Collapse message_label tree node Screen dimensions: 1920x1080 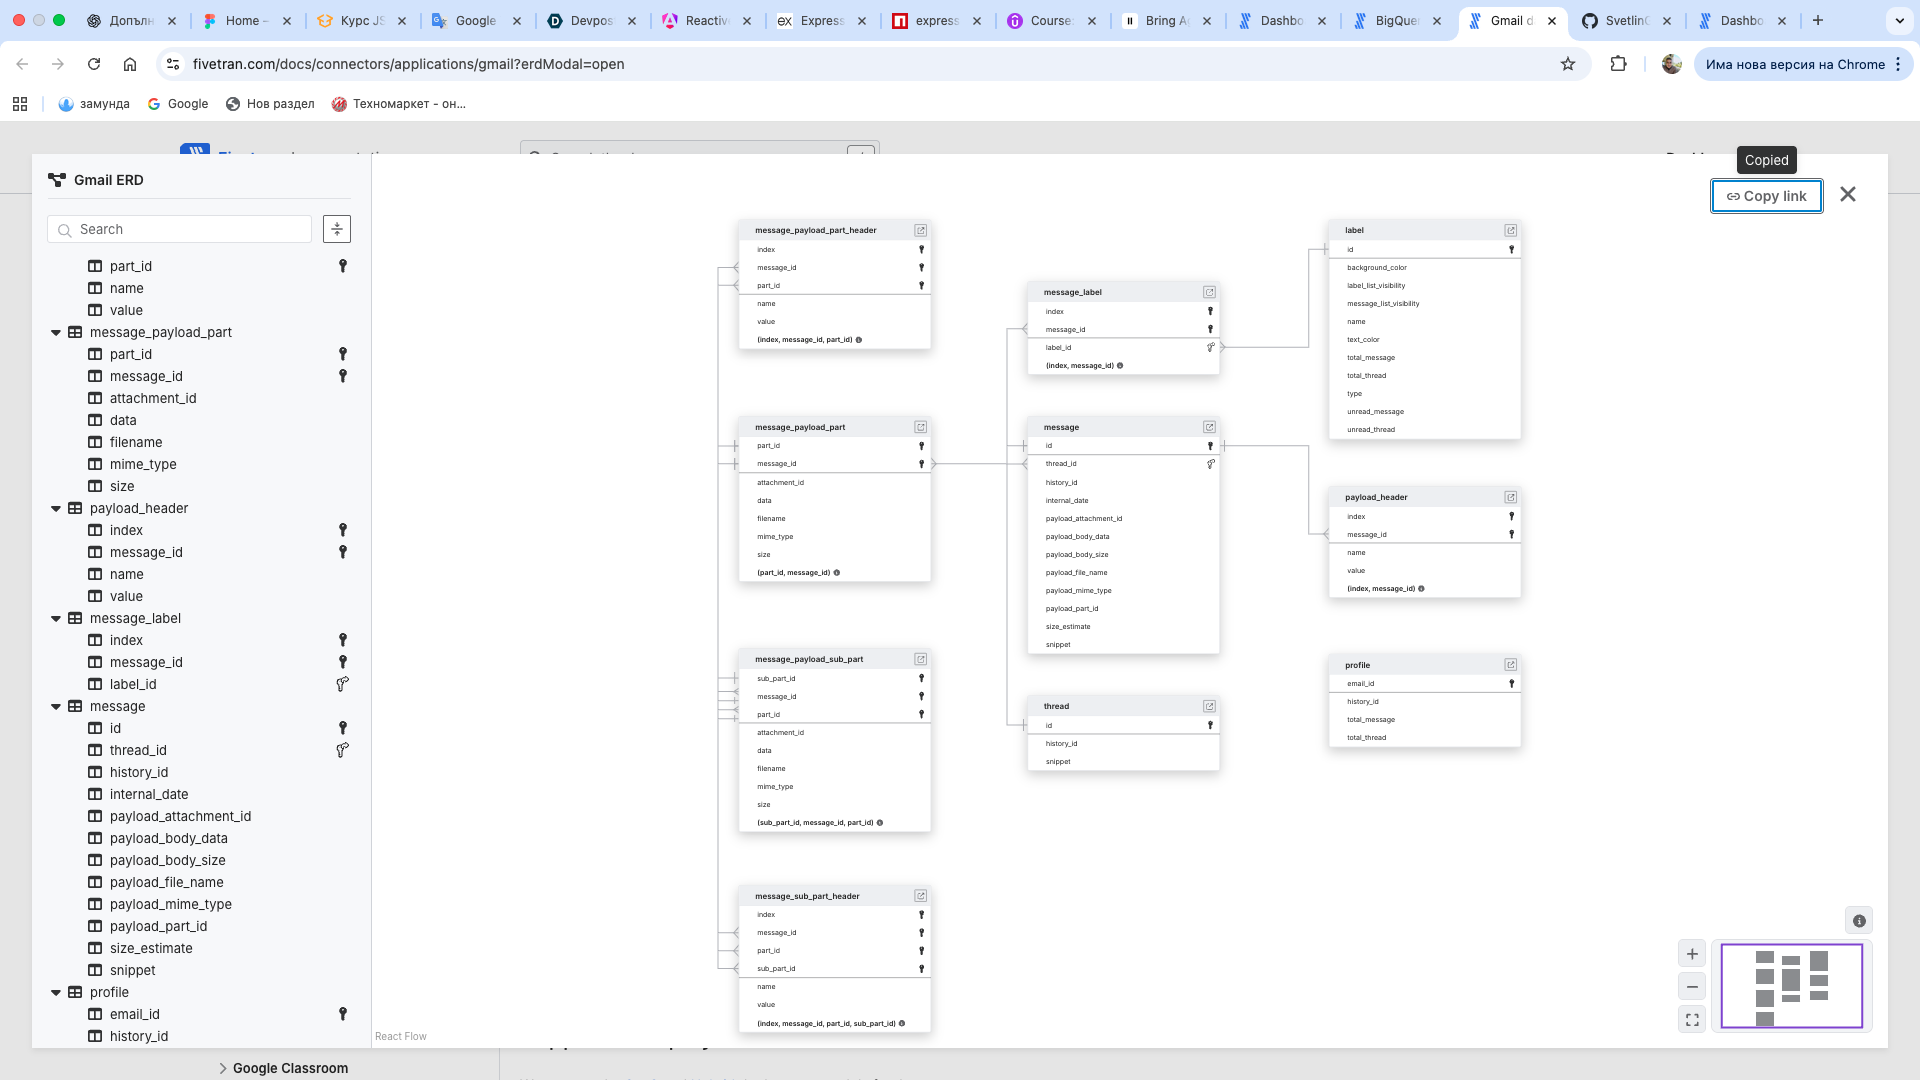[x=56, y=619]
